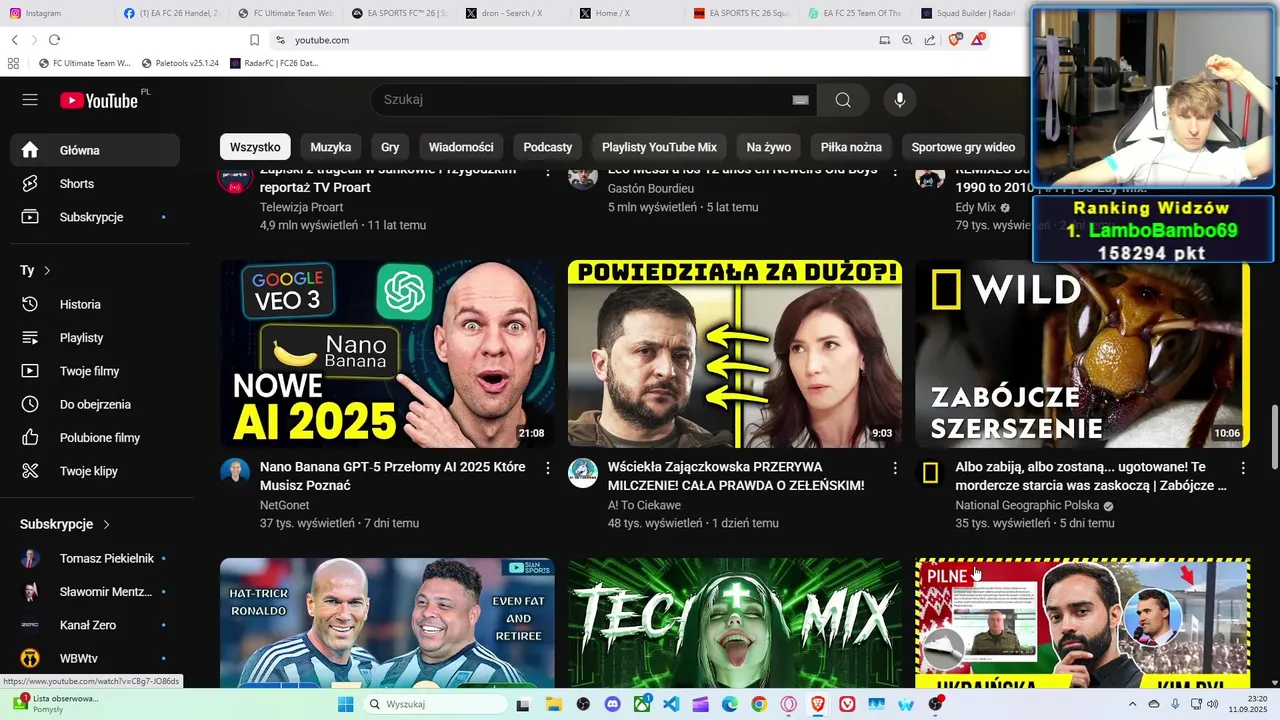Open Brave browser taskbar icon

(x=818, y=704)
